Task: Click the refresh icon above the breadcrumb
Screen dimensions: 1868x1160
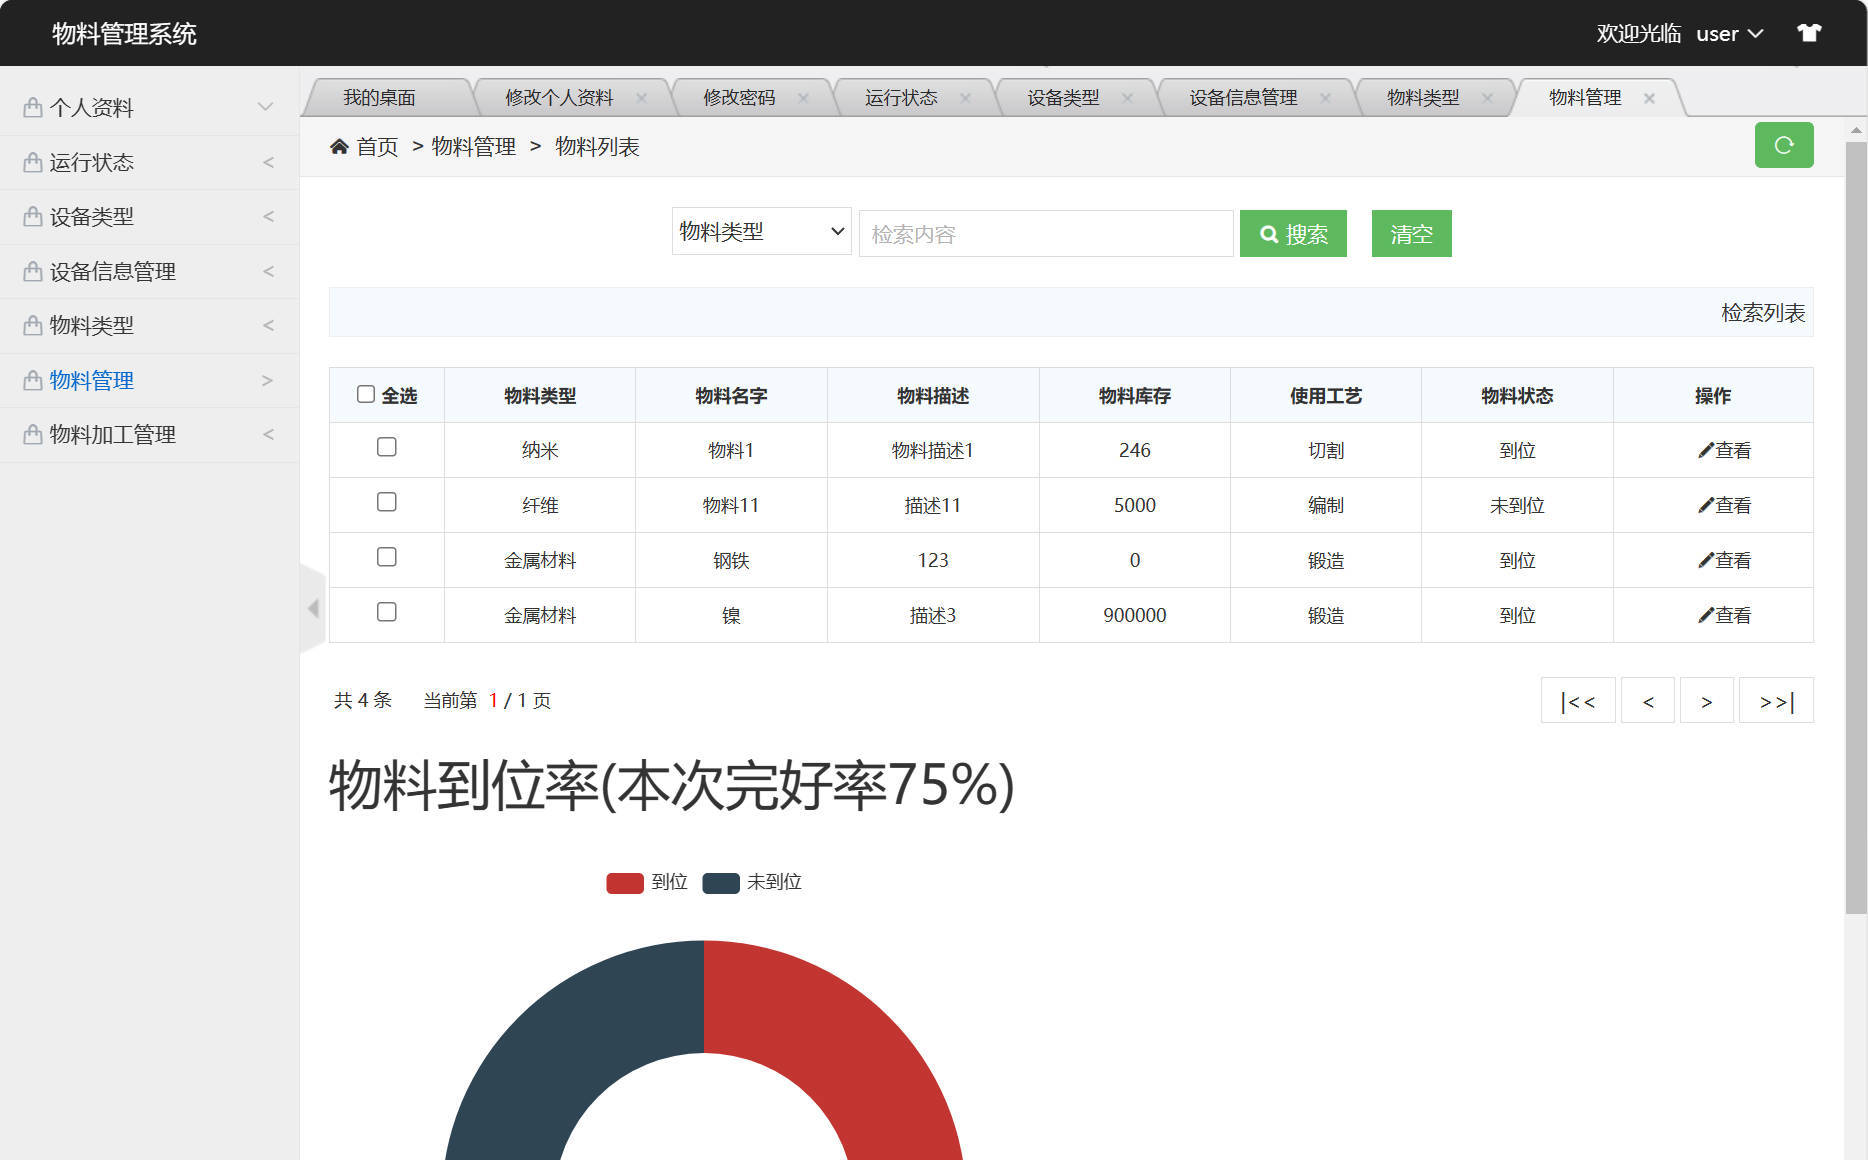Action: click(x=1784, y=145)
